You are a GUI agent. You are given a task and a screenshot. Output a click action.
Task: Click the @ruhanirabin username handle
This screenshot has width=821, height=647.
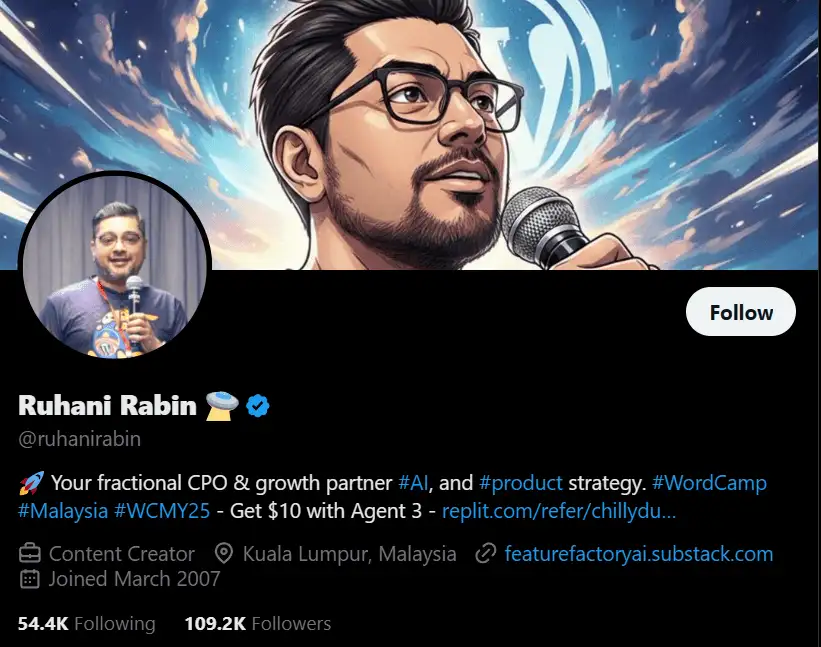[78, 439]
